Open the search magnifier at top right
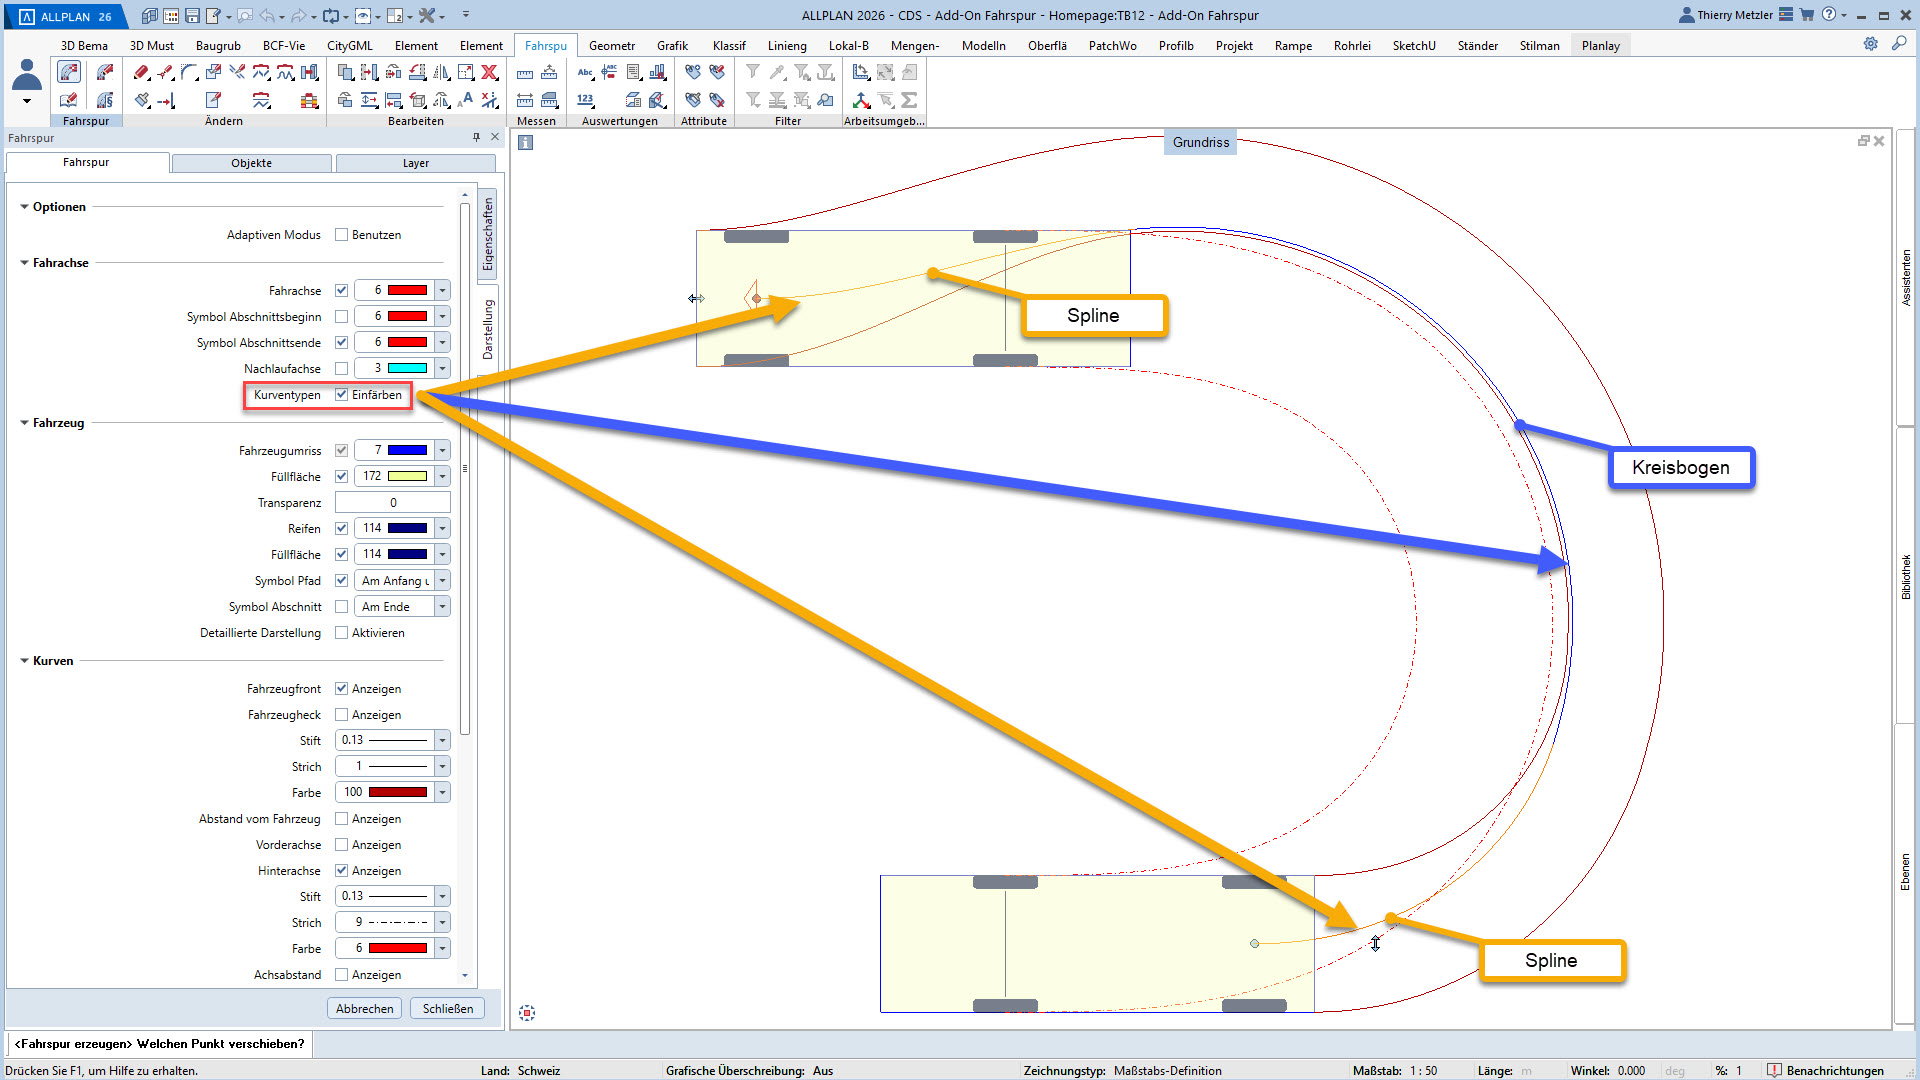Image resolution: width=1920 pixels, height=1080 pixels. pos(1898,43)
